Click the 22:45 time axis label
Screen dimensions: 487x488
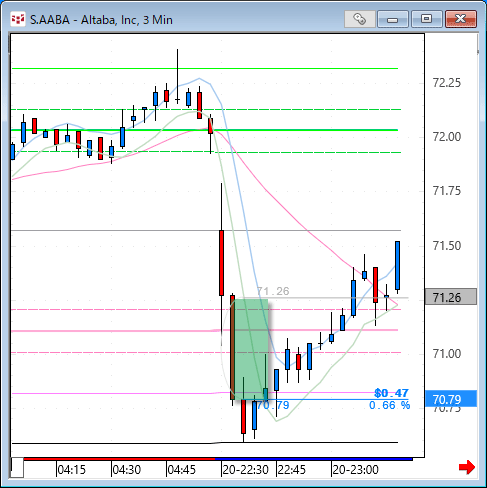click(x=291, y=470)
